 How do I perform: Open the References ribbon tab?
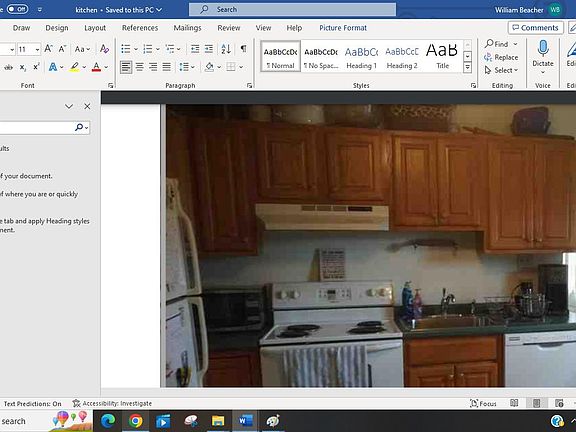140,28
